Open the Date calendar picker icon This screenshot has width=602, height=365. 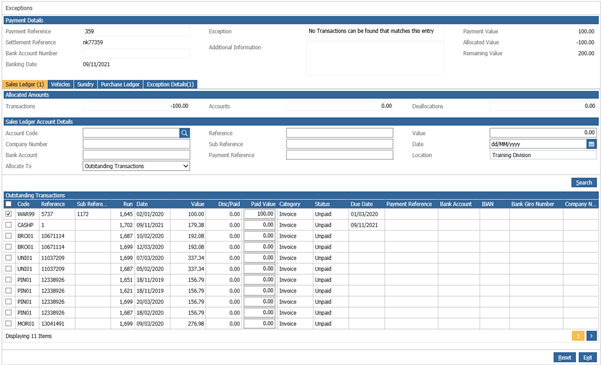pos(591,144)
